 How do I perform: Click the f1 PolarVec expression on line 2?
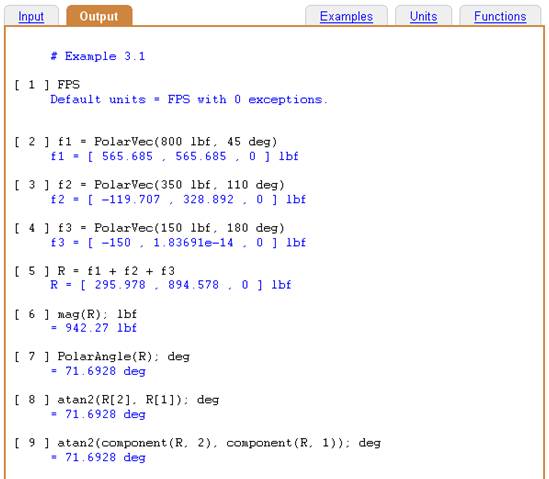[x=167, y=142]
